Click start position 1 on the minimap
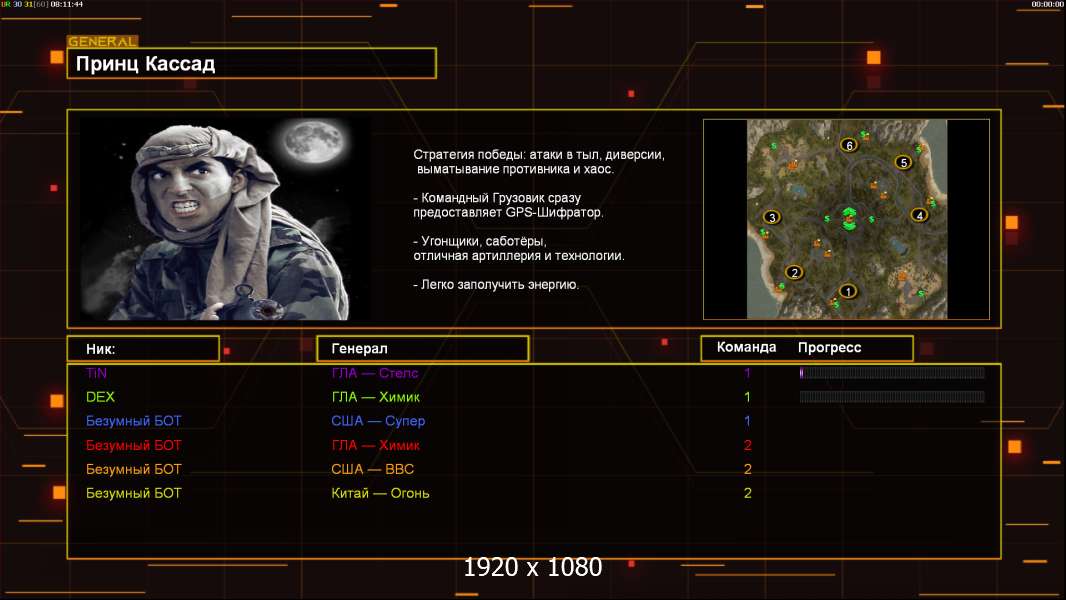Image resolution: width=1066 pixels, height=600 pixels. point(848,292)
